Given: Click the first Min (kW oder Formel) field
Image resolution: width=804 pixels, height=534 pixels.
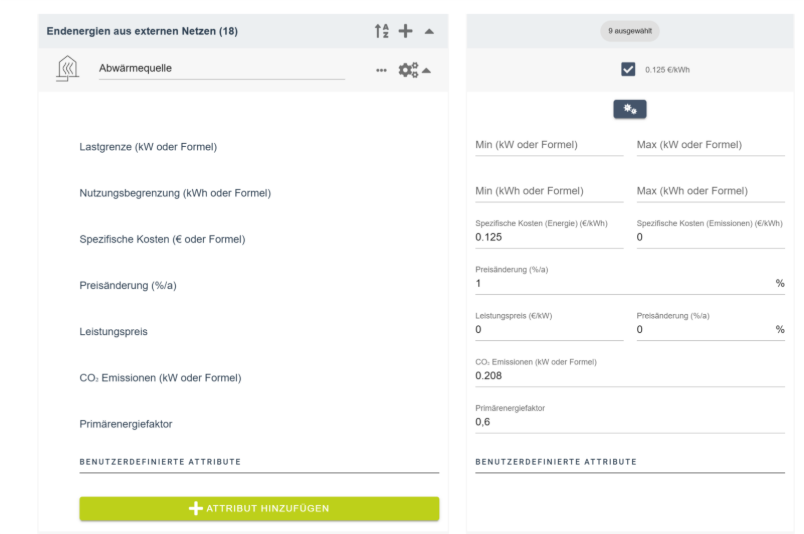Looking at the screenshot, I should (549, 145).
